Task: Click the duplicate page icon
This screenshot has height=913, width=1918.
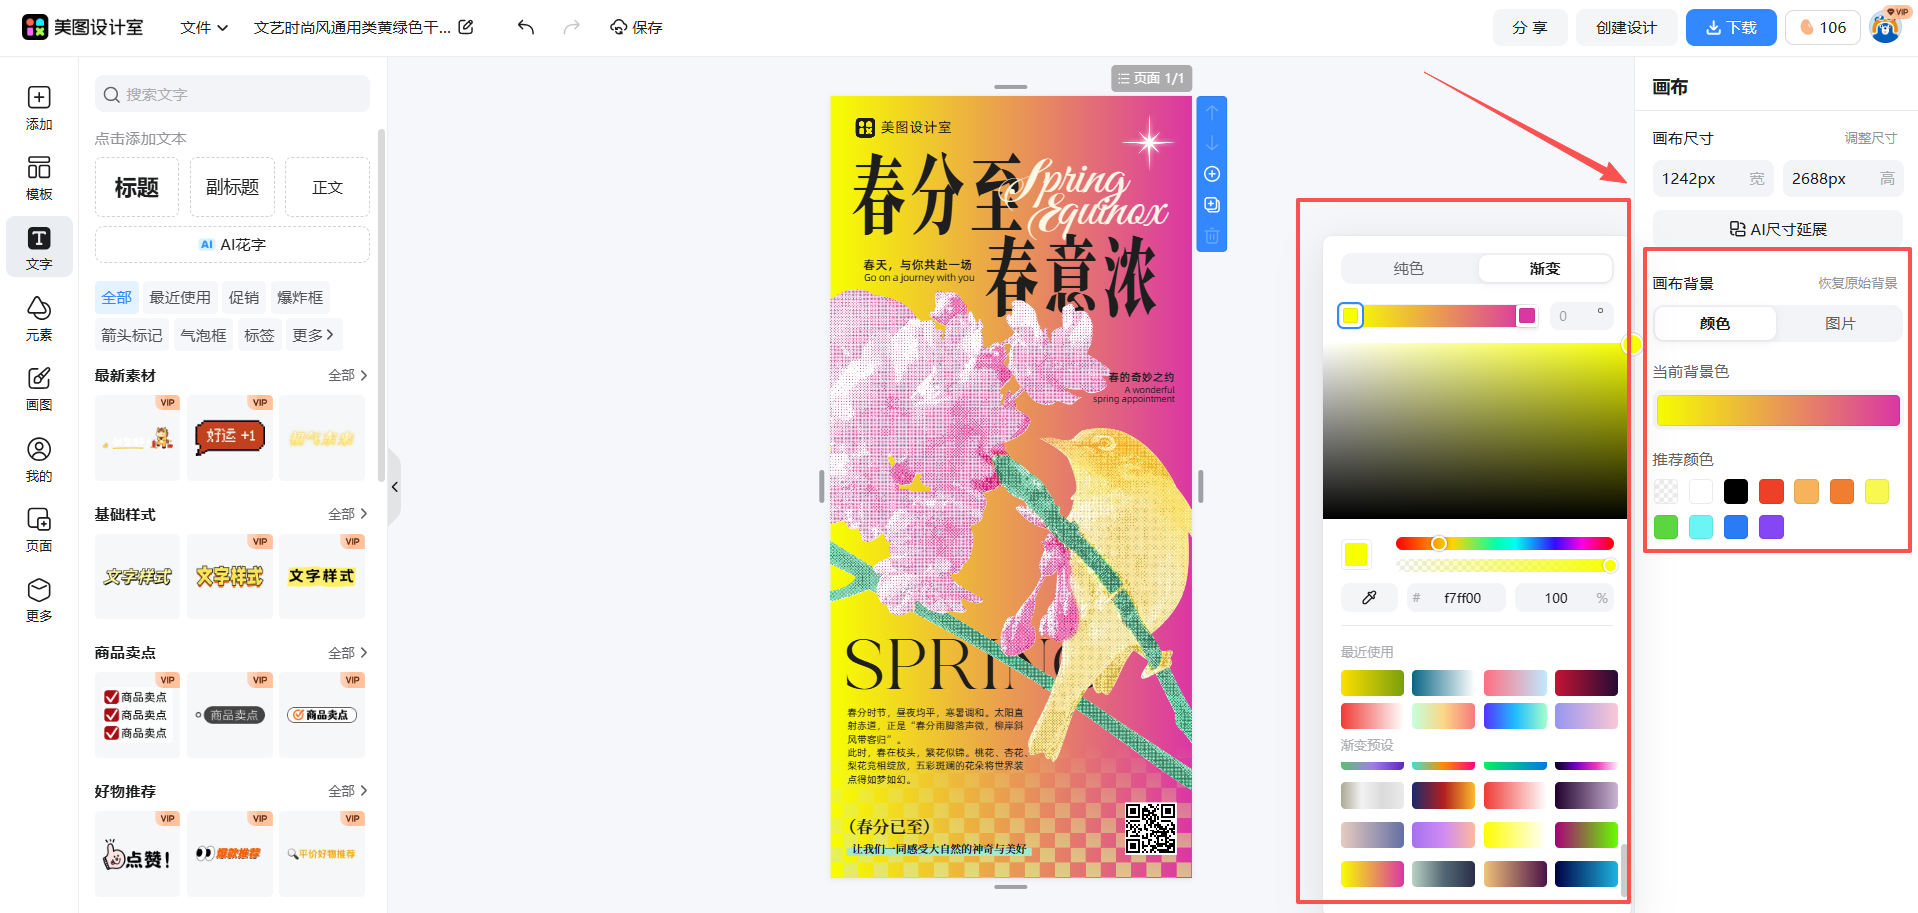Action: [x=1212, y=205]
